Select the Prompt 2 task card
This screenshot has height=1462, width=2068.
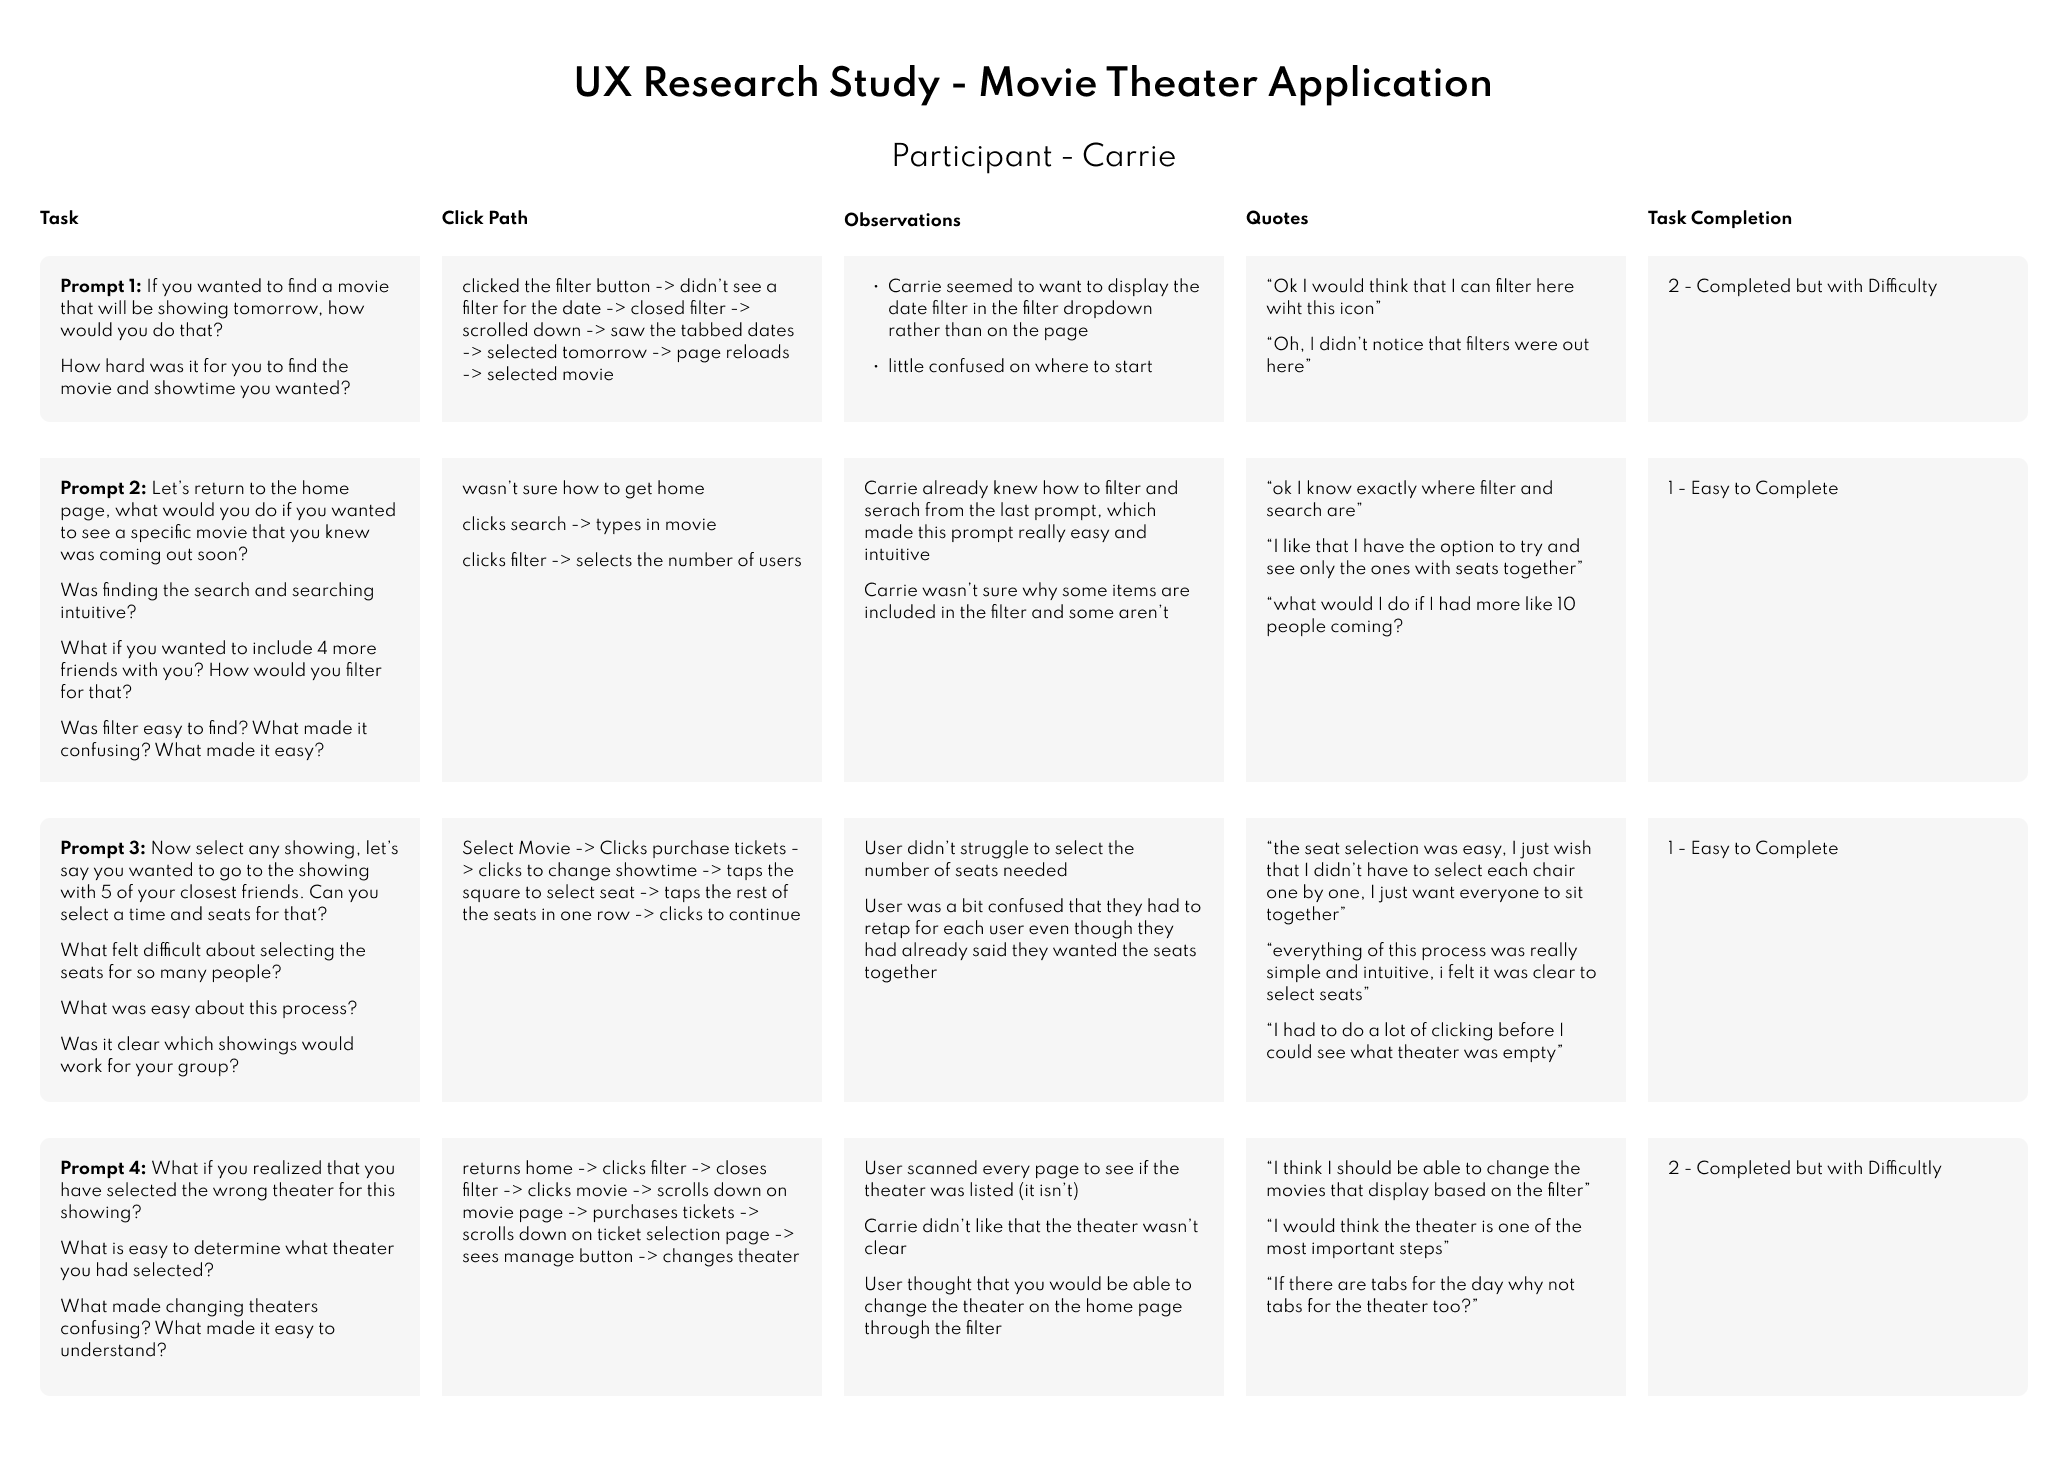point(229,619)
